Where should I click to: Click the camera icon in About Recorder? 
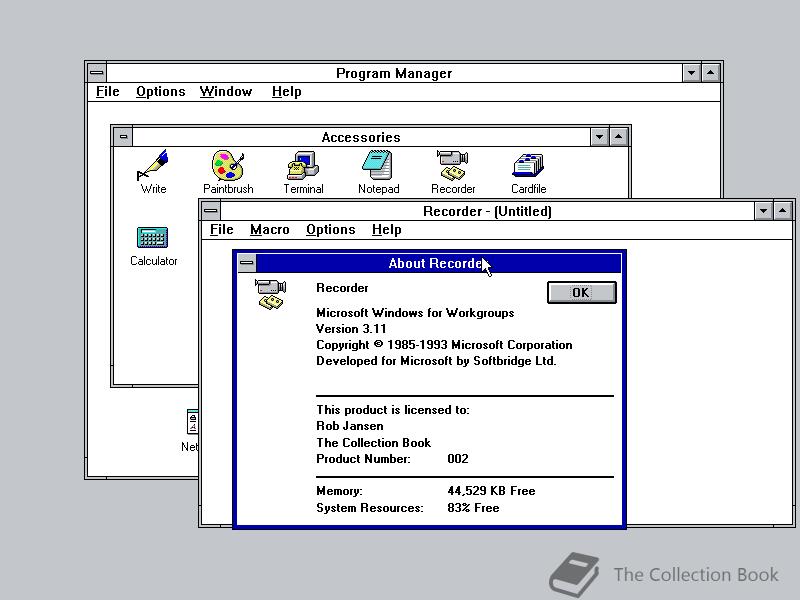pyautogui.click(x=270, y=294)
